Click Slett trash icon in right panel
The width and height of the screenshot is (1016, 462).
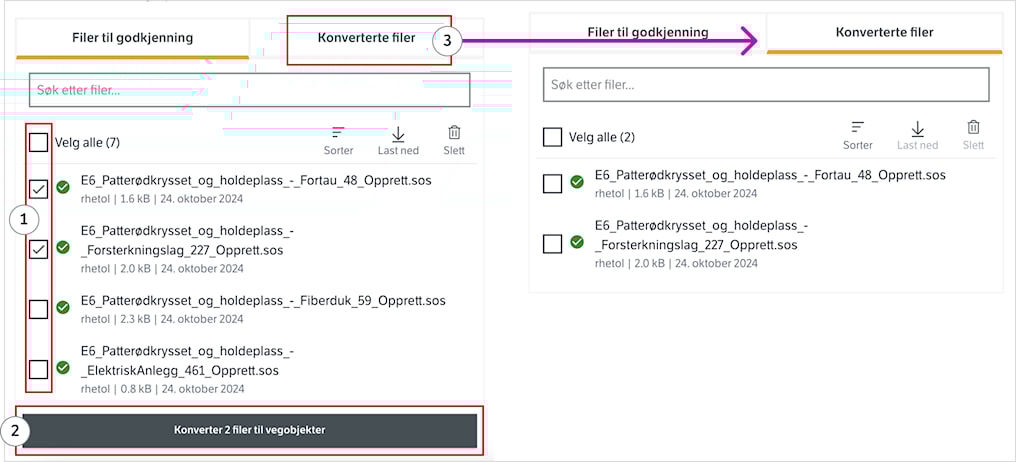[x=973, y=127]
